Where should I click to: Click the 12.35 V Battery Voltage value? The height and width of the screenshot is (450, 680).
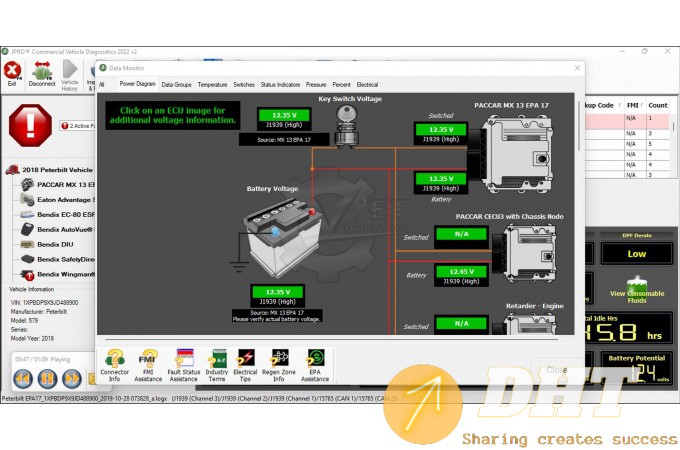(x=278, y=292)
